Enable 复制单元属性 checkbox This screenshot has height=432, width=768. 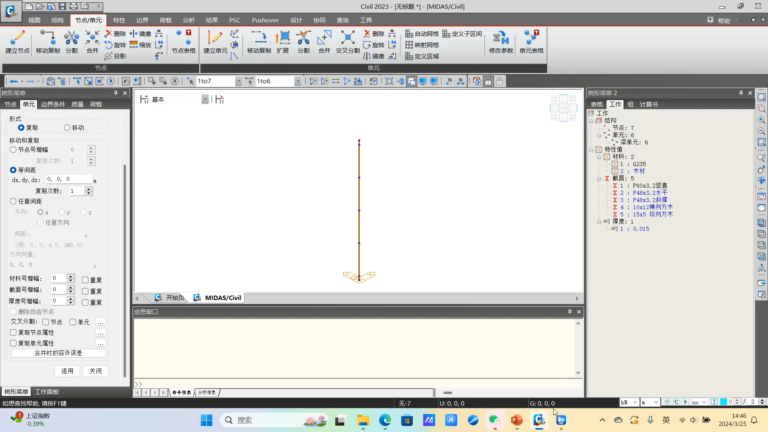click(x=13, y=343)
